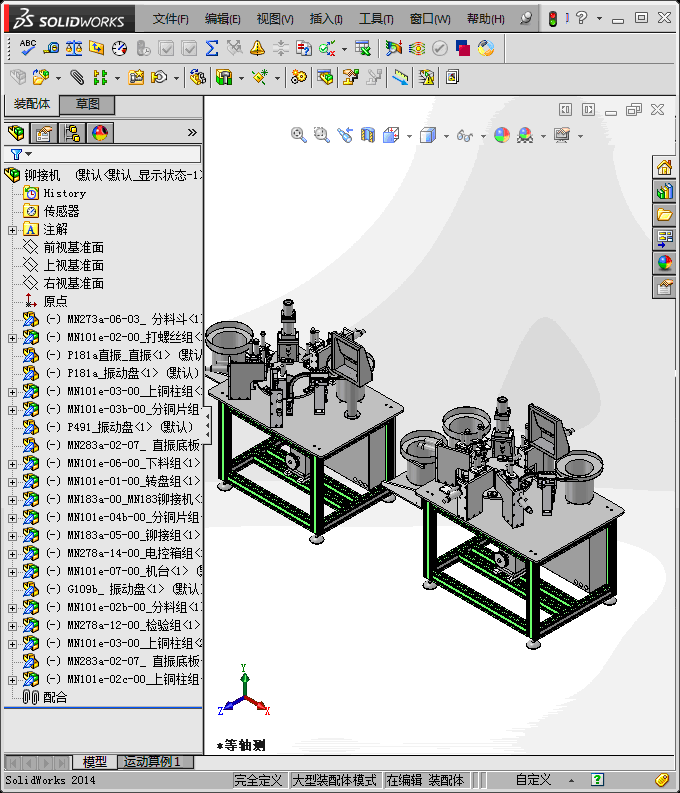
Task: Open the 编辑(E) menu
Action: (x=222, y=19)
